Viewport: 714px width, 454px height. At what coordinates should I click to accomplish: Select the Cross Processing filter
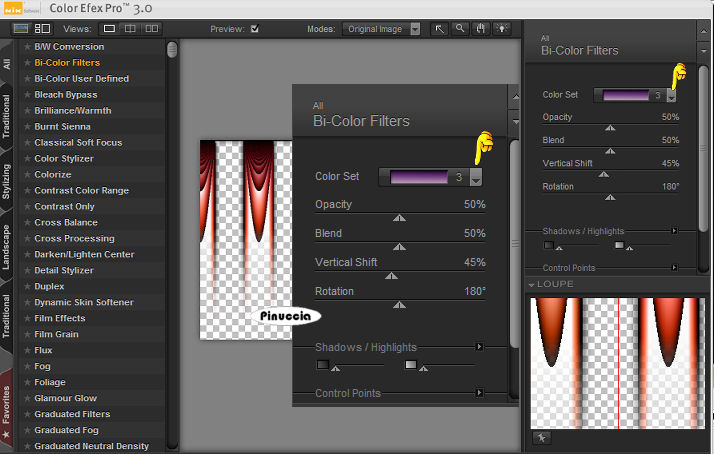(x=74, y=238)
